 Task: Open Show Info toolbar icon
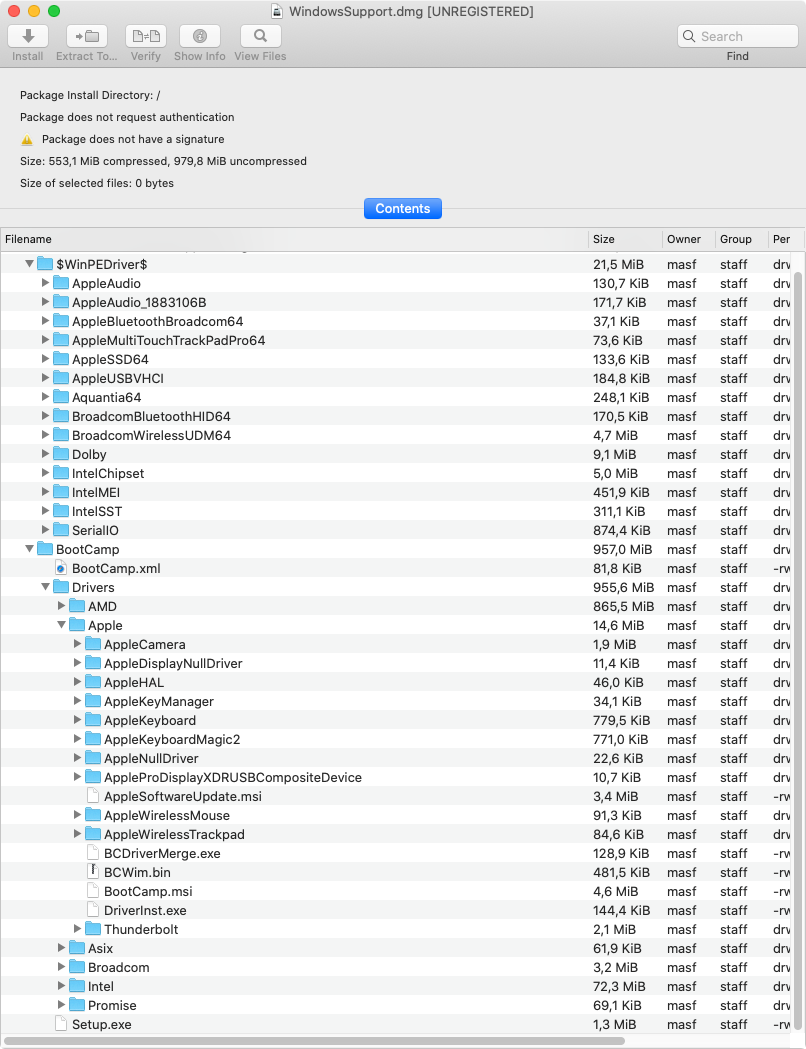click(x=199, y=36)
